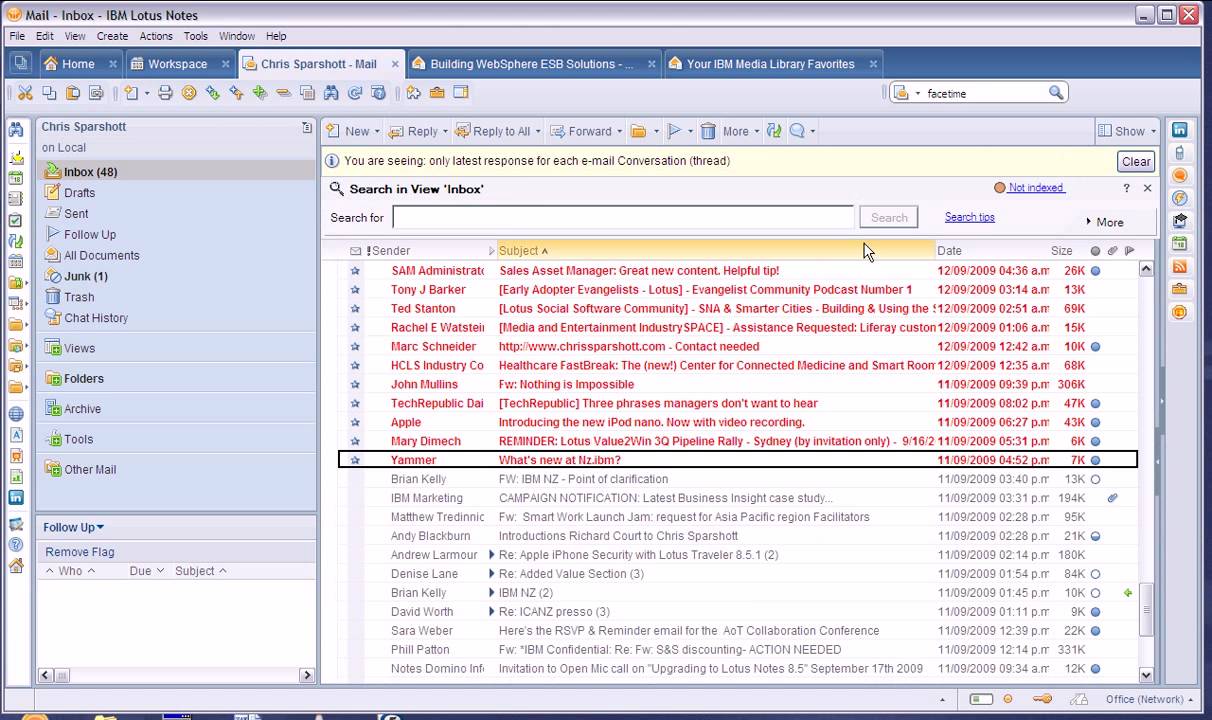
Task: Open the Yammer What's new at Nz.ibm message
Action: [x=738, y=460]
